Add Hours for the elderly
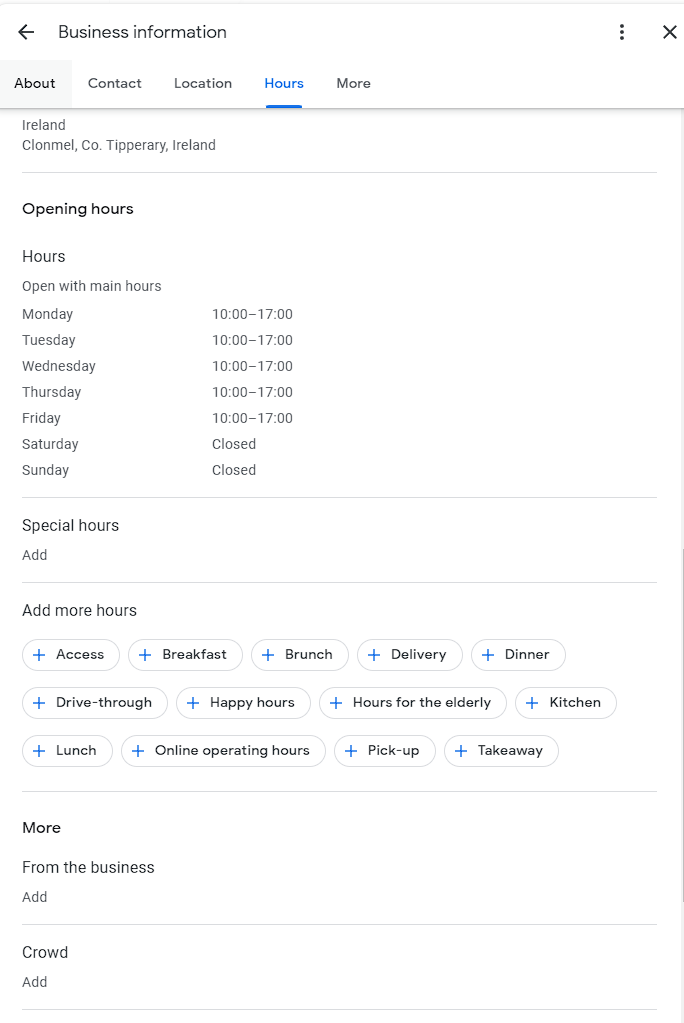The width and height of the screenshot is (684, 1023). point(412,703)
